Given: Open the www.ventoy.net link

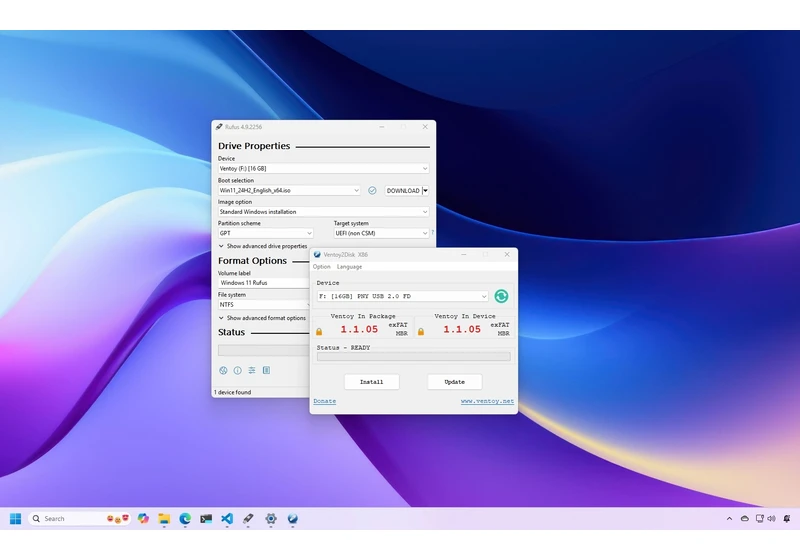Looking at the screenshot, I should (x=487, y=401).
